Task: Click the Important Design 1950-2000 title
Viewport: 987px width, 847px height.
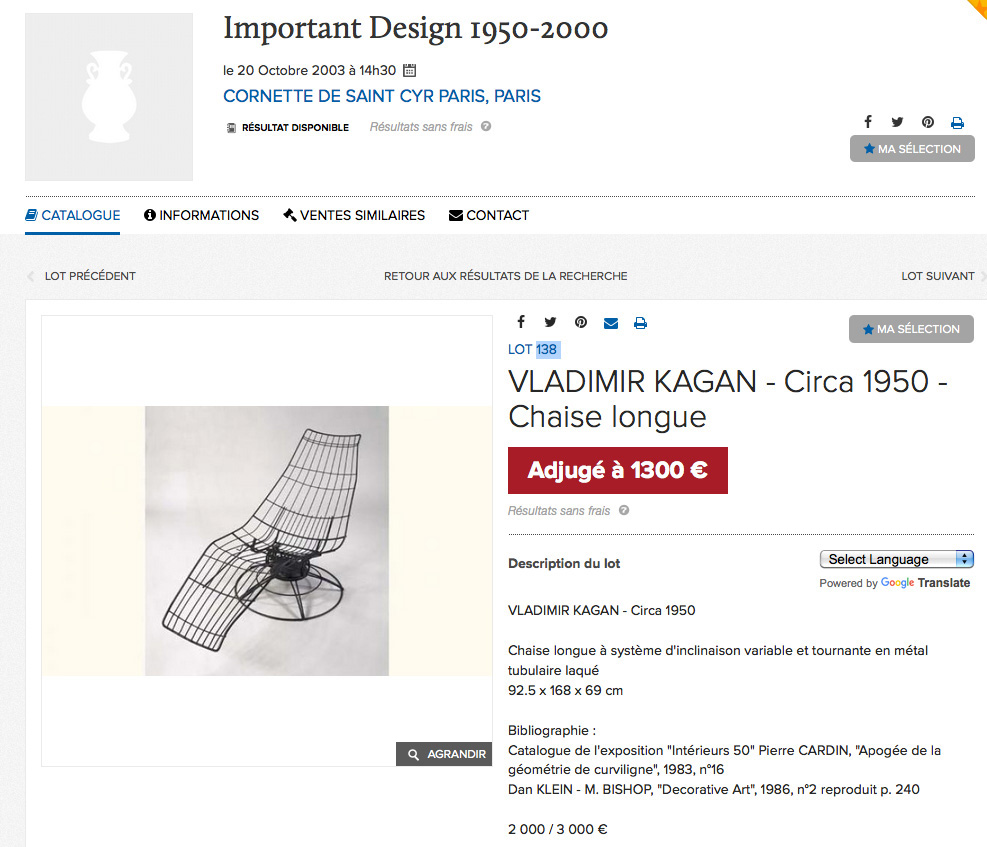Action: tap(415, 29)
